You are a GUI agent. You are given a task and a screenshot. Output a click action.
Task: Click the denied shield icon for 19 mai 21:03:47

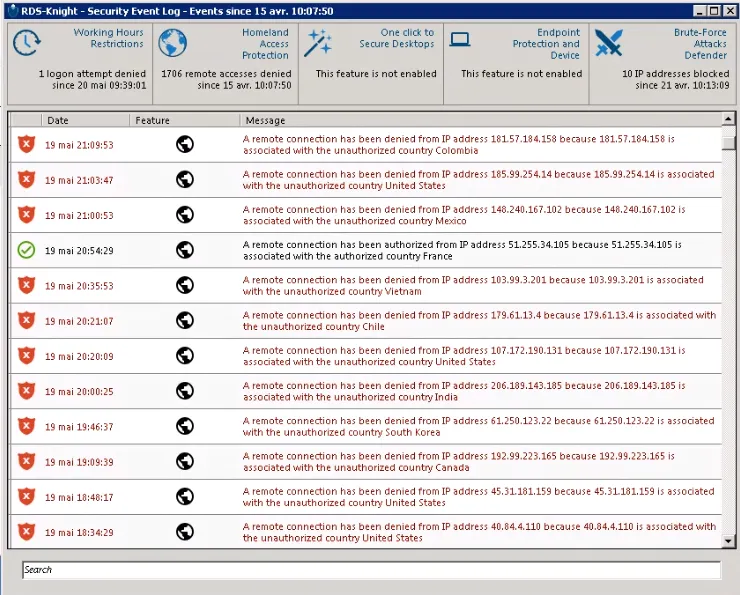[x=26, y=179]
